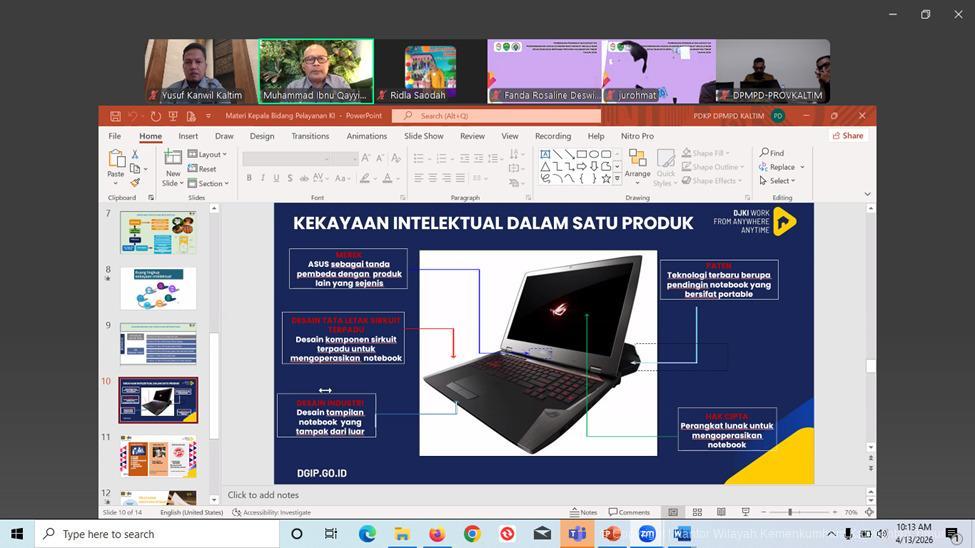975x548 pixels.
Task: Click the Save icon in PowerPoint title bar
Action: tap(115, 116)
